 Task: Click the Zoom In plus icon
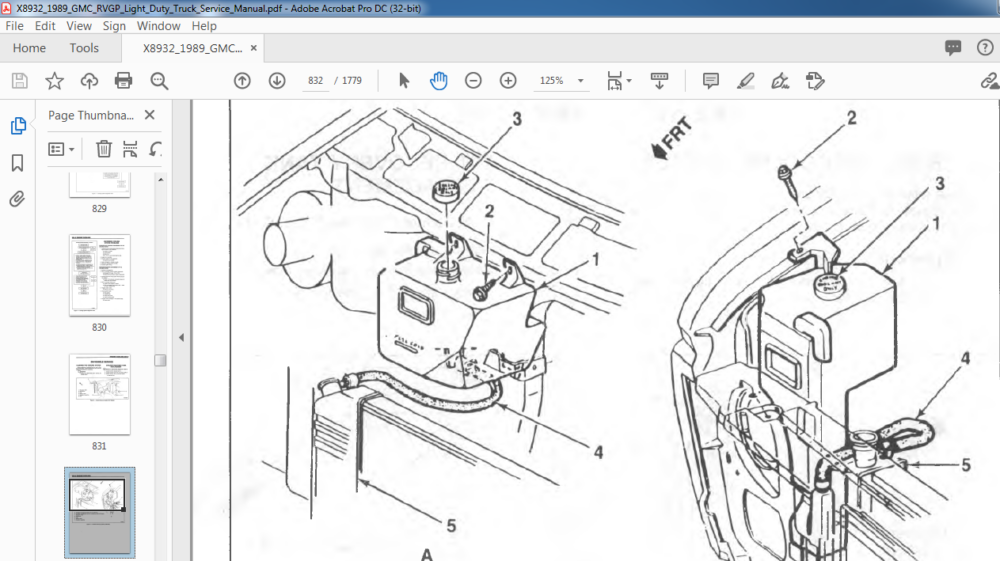508,81
